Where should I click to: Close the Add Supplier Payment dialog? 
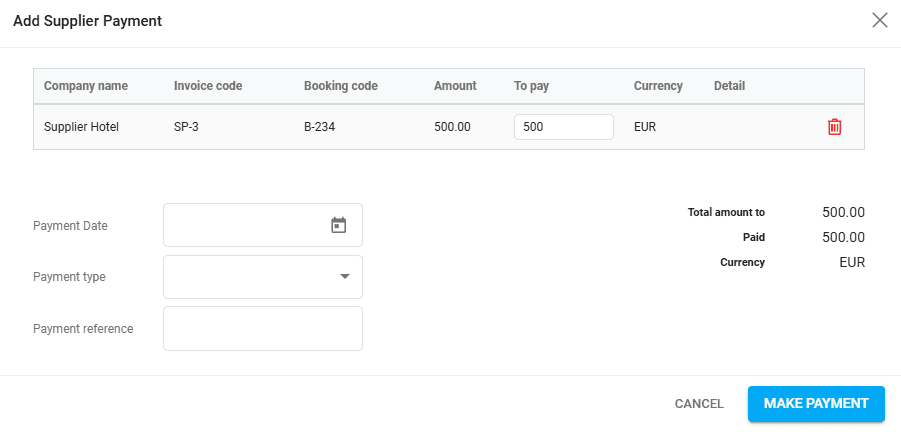tap(880, 20)
